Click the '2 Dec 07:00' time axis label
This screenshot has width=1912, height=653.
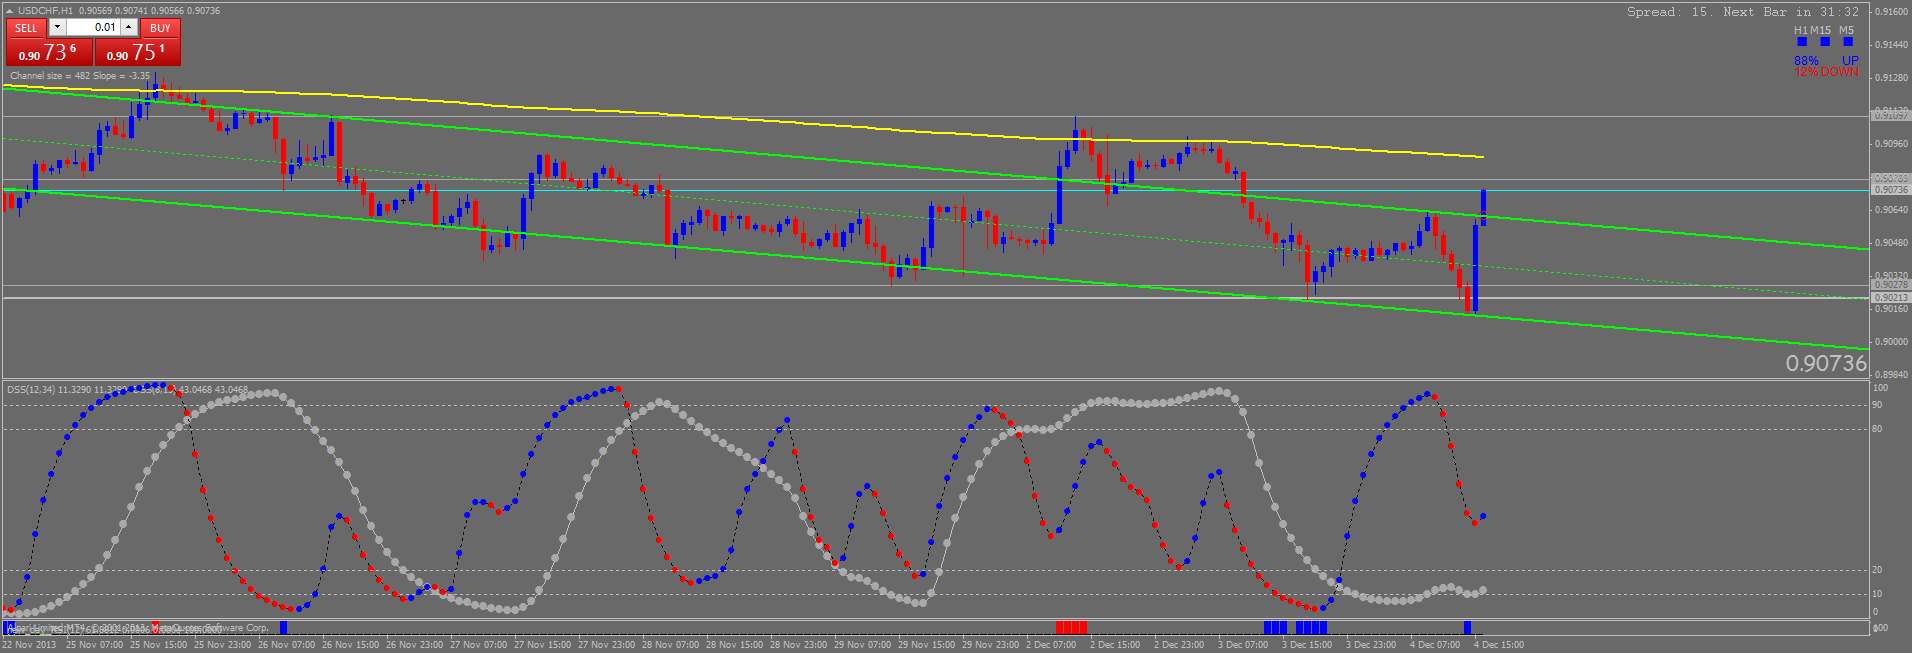tap(1049, 645)
